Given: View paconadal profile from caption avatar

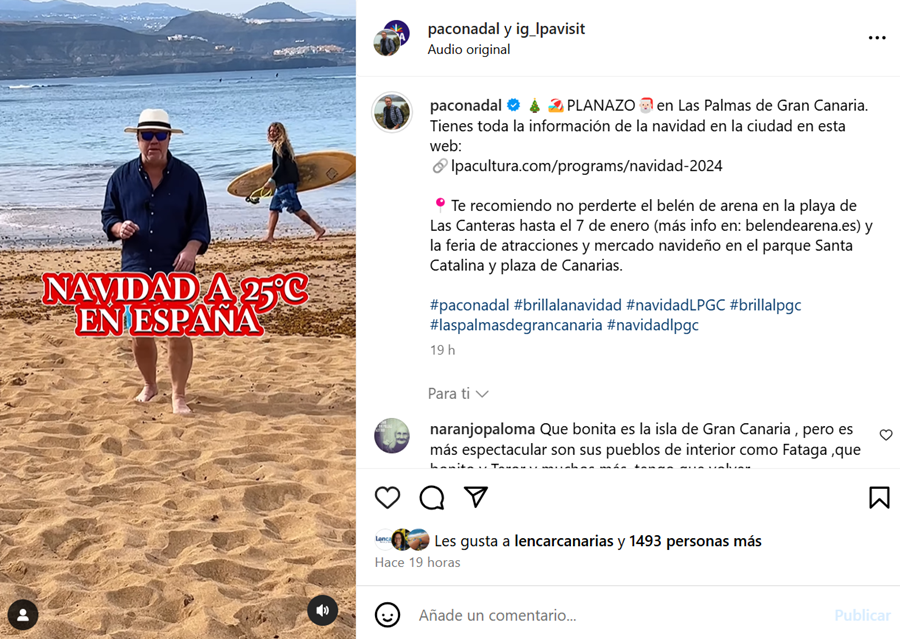Looking at the screenshot, I should 392,112.
